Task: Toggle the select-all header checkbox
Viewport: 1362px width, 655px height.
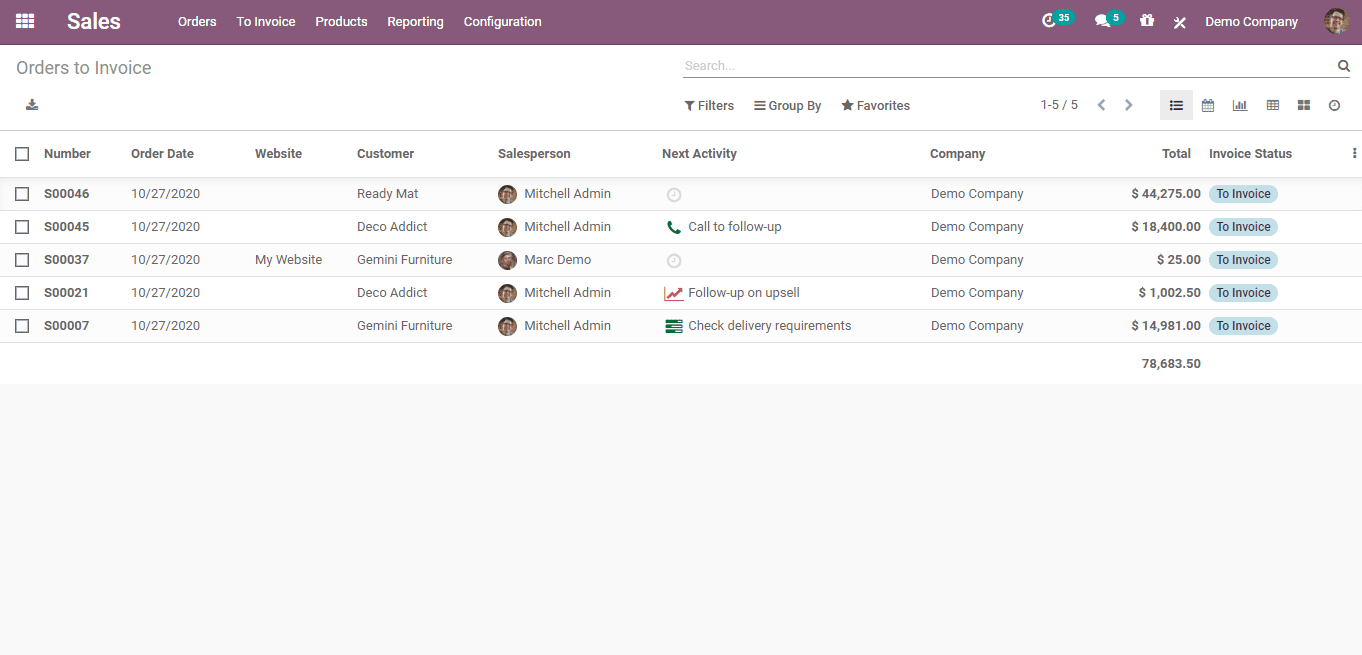Action: pyautogui.click(x=22, y=154)
